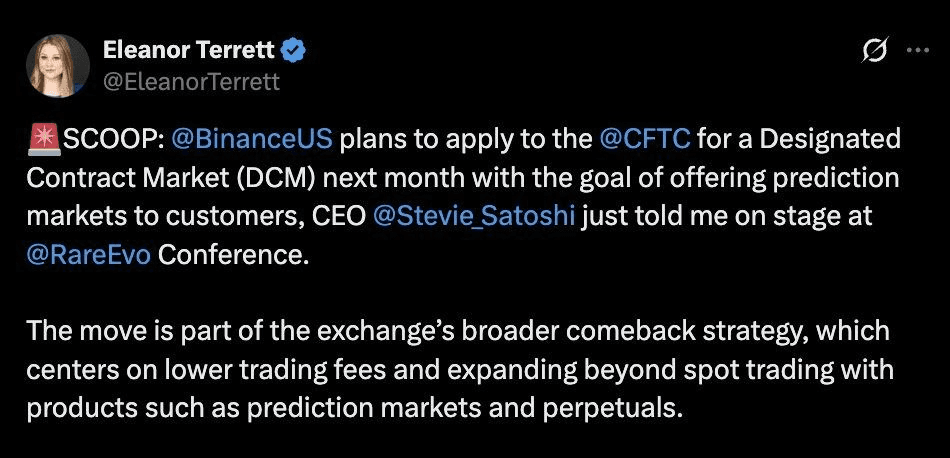Viewport: 950px width, 458px height.
Task: Open Eleanor Terrett's profile photo
Action: (58, 65)
